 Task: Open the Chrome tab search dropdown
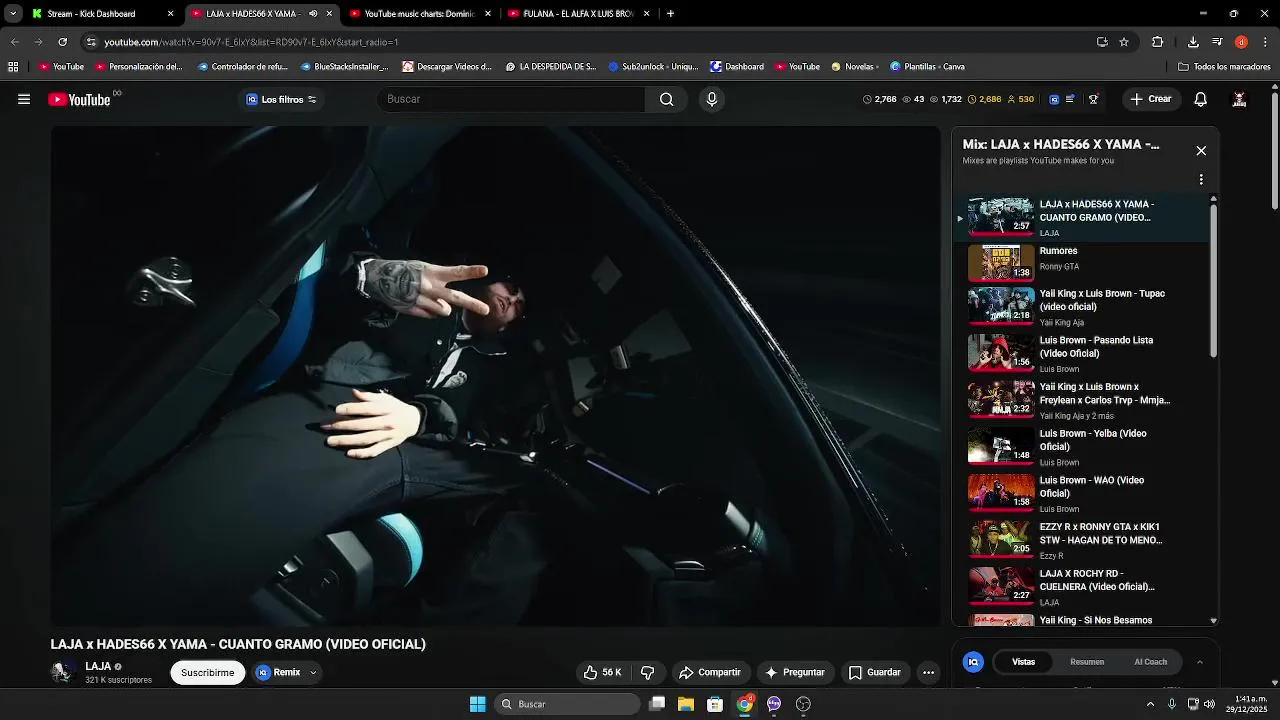[13, 14]
